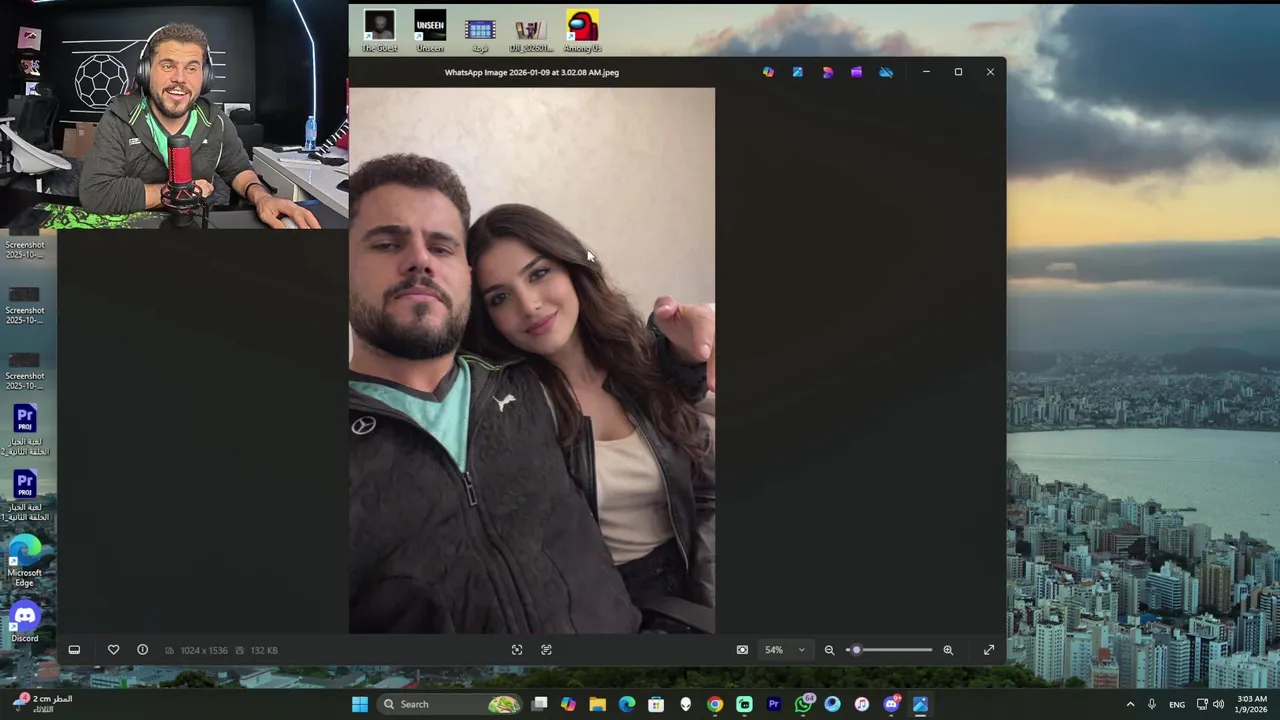
Task: Open the Discord desktop shortcut
Action: [x=24, y=623]
